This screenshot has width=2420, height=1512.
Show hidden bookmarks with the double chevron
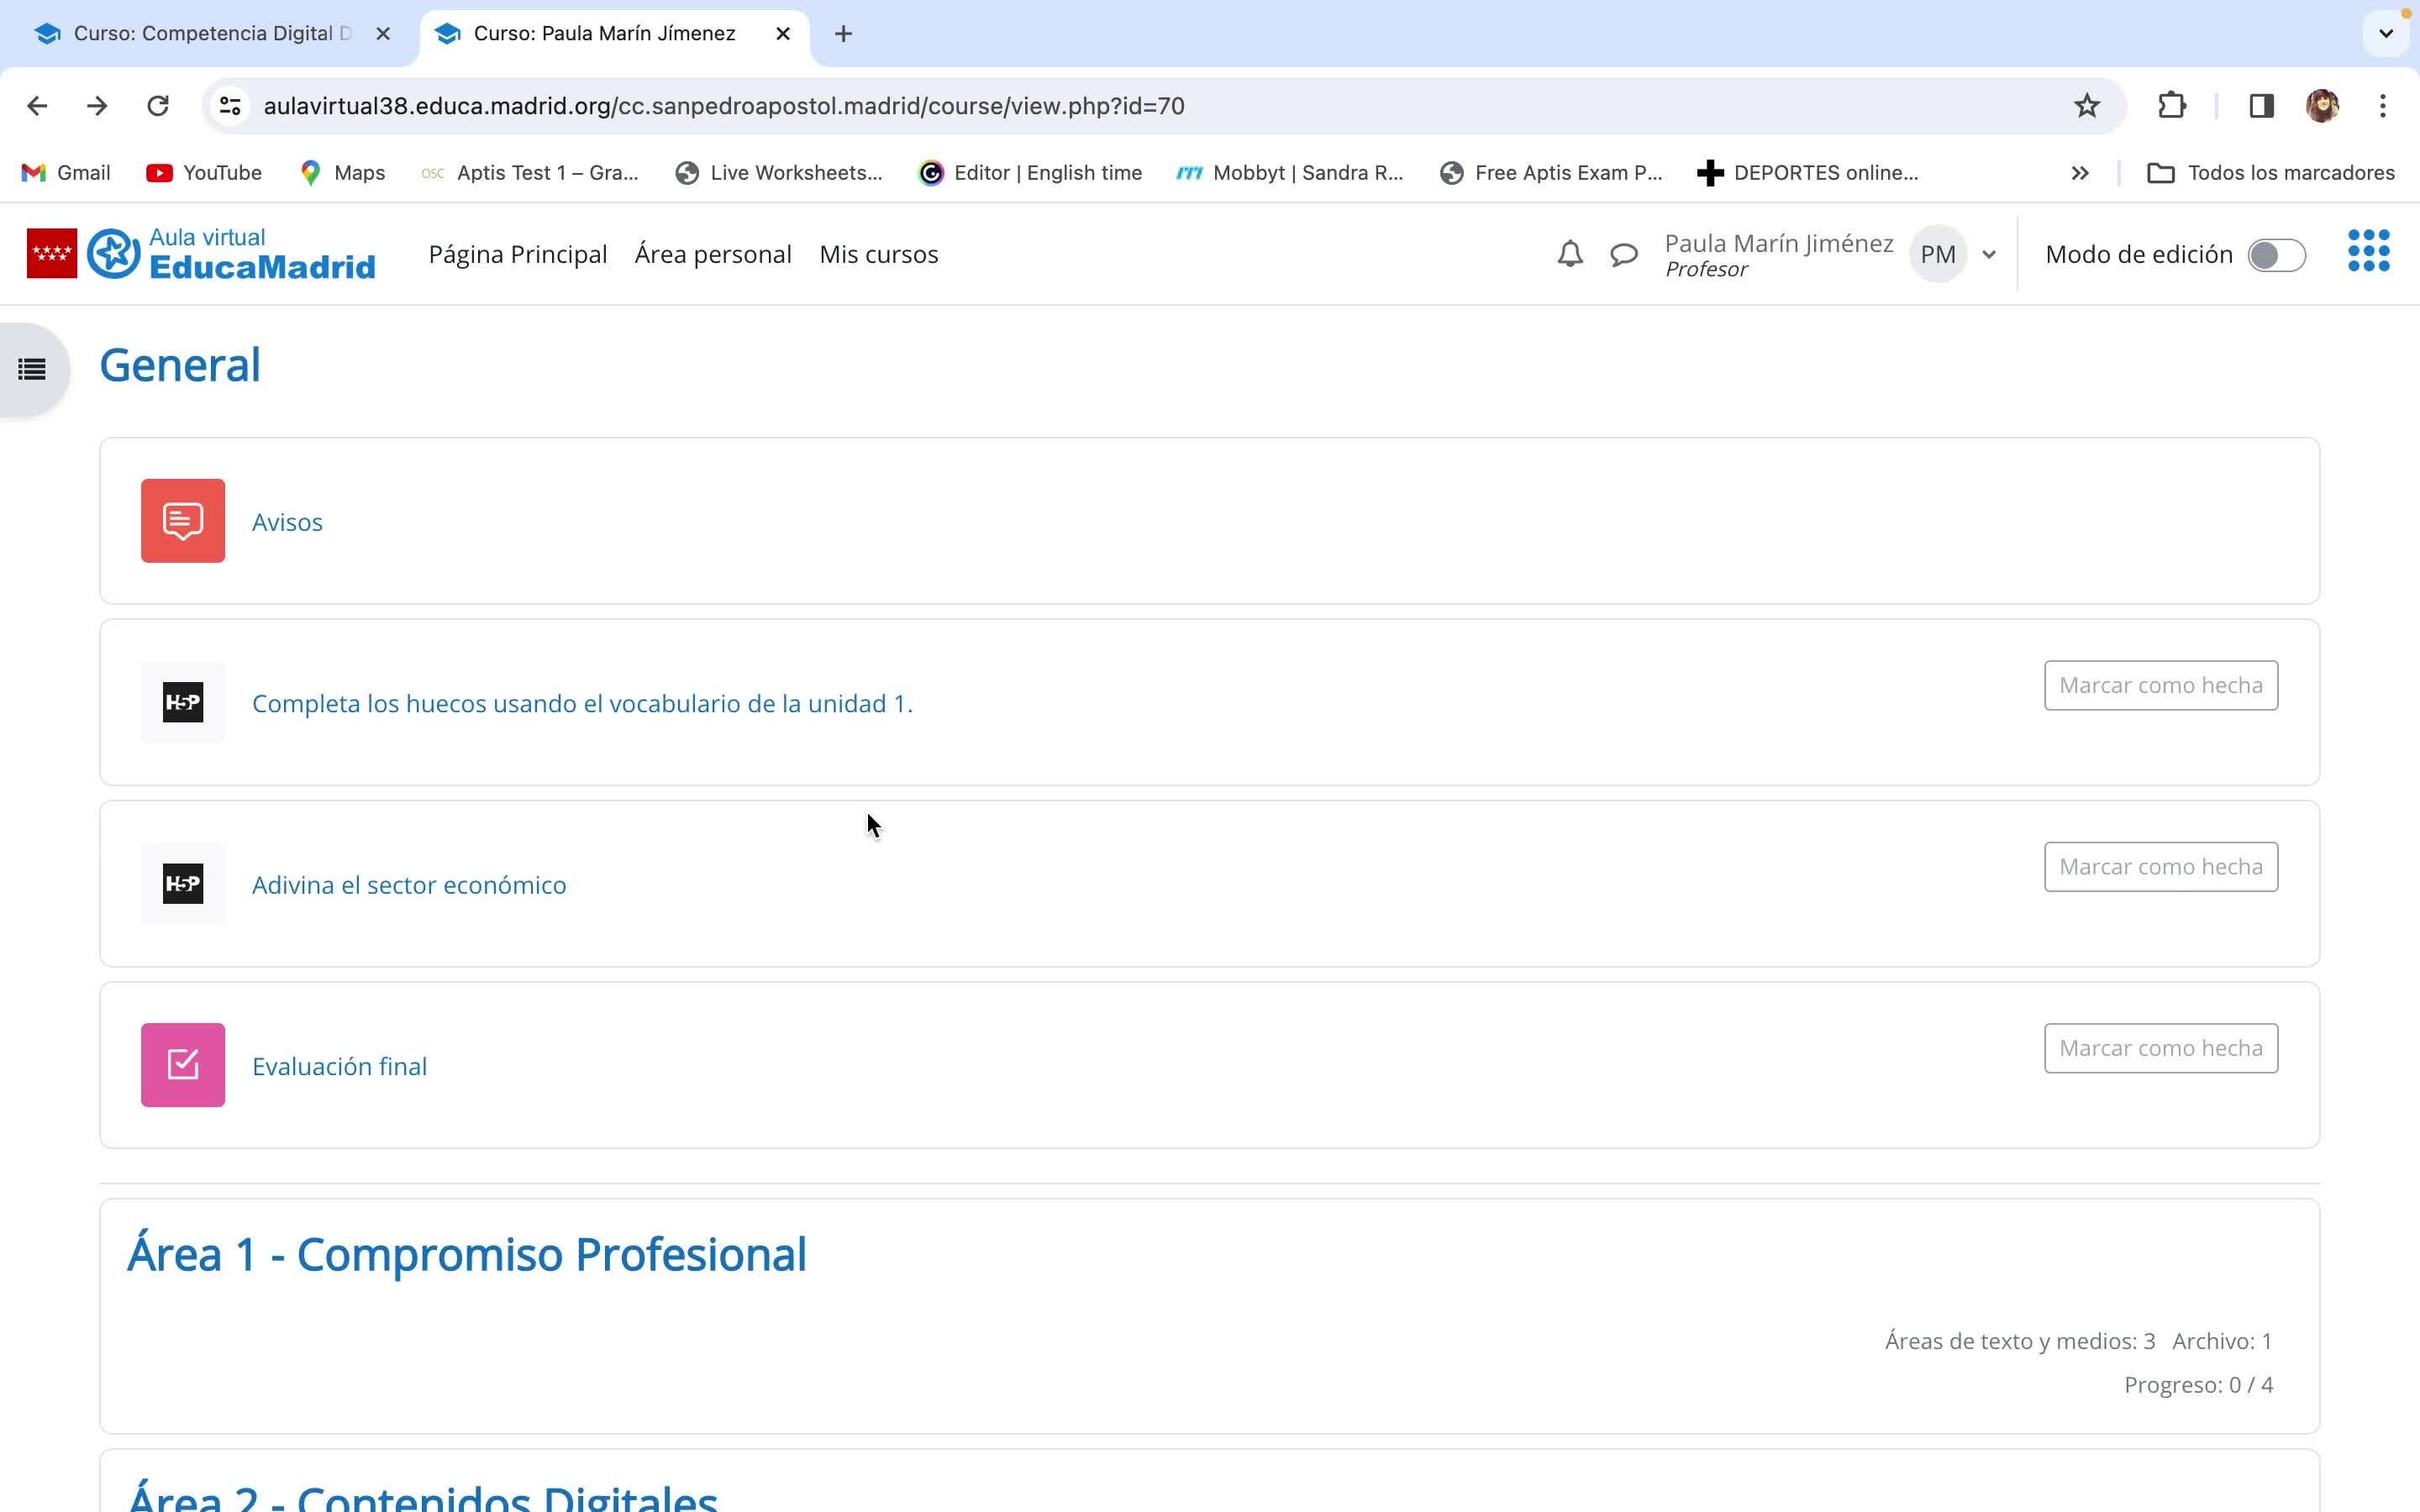(2080, 173)
